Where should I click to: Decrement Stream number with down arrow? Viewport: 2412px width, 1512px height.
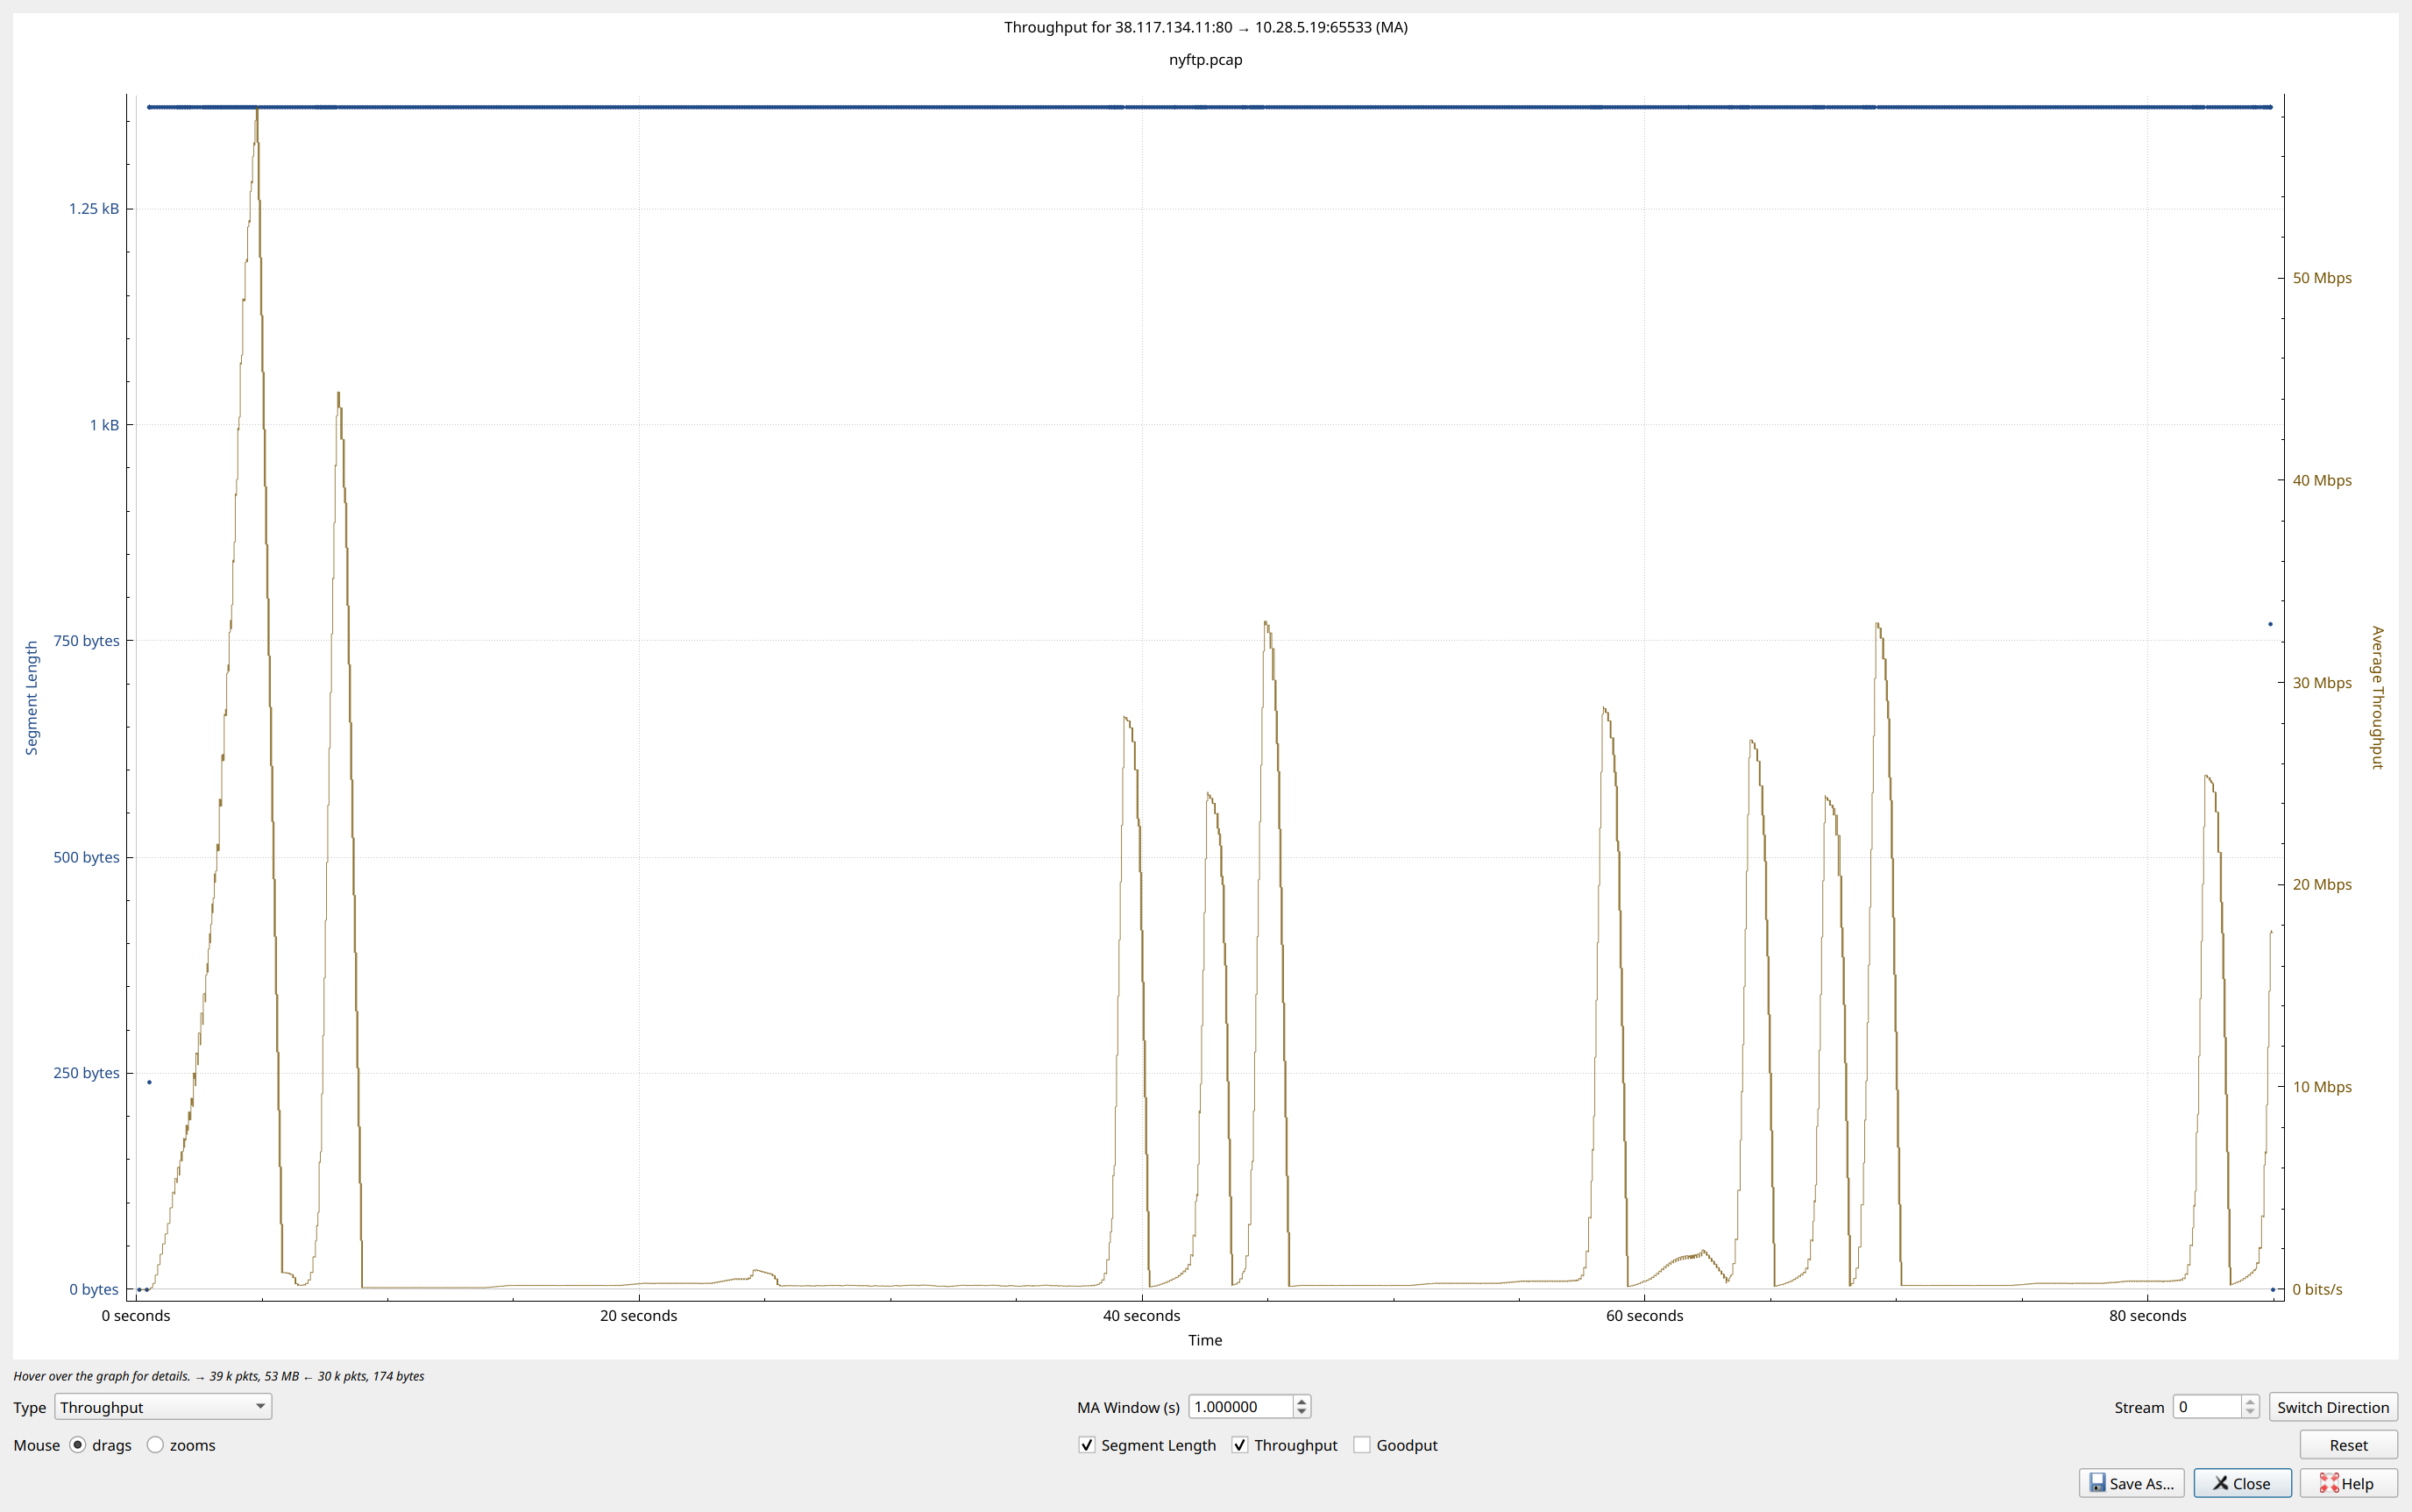[2250, 1413]
